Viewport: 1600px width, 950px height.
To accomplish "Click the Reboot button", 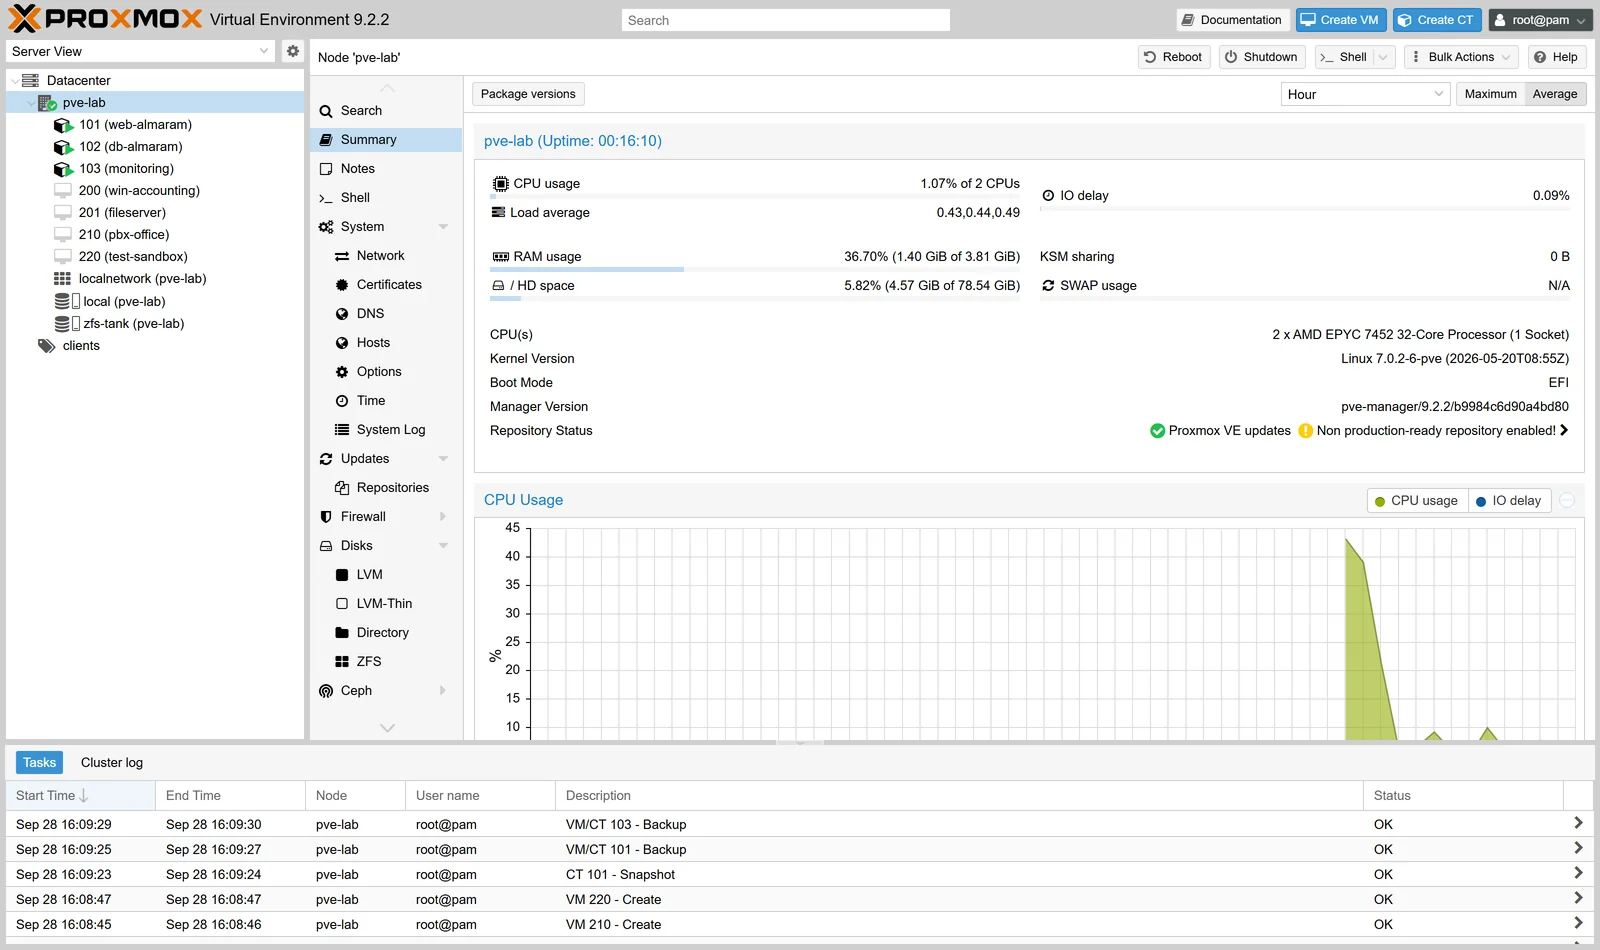I will [x=1174, y=57].
